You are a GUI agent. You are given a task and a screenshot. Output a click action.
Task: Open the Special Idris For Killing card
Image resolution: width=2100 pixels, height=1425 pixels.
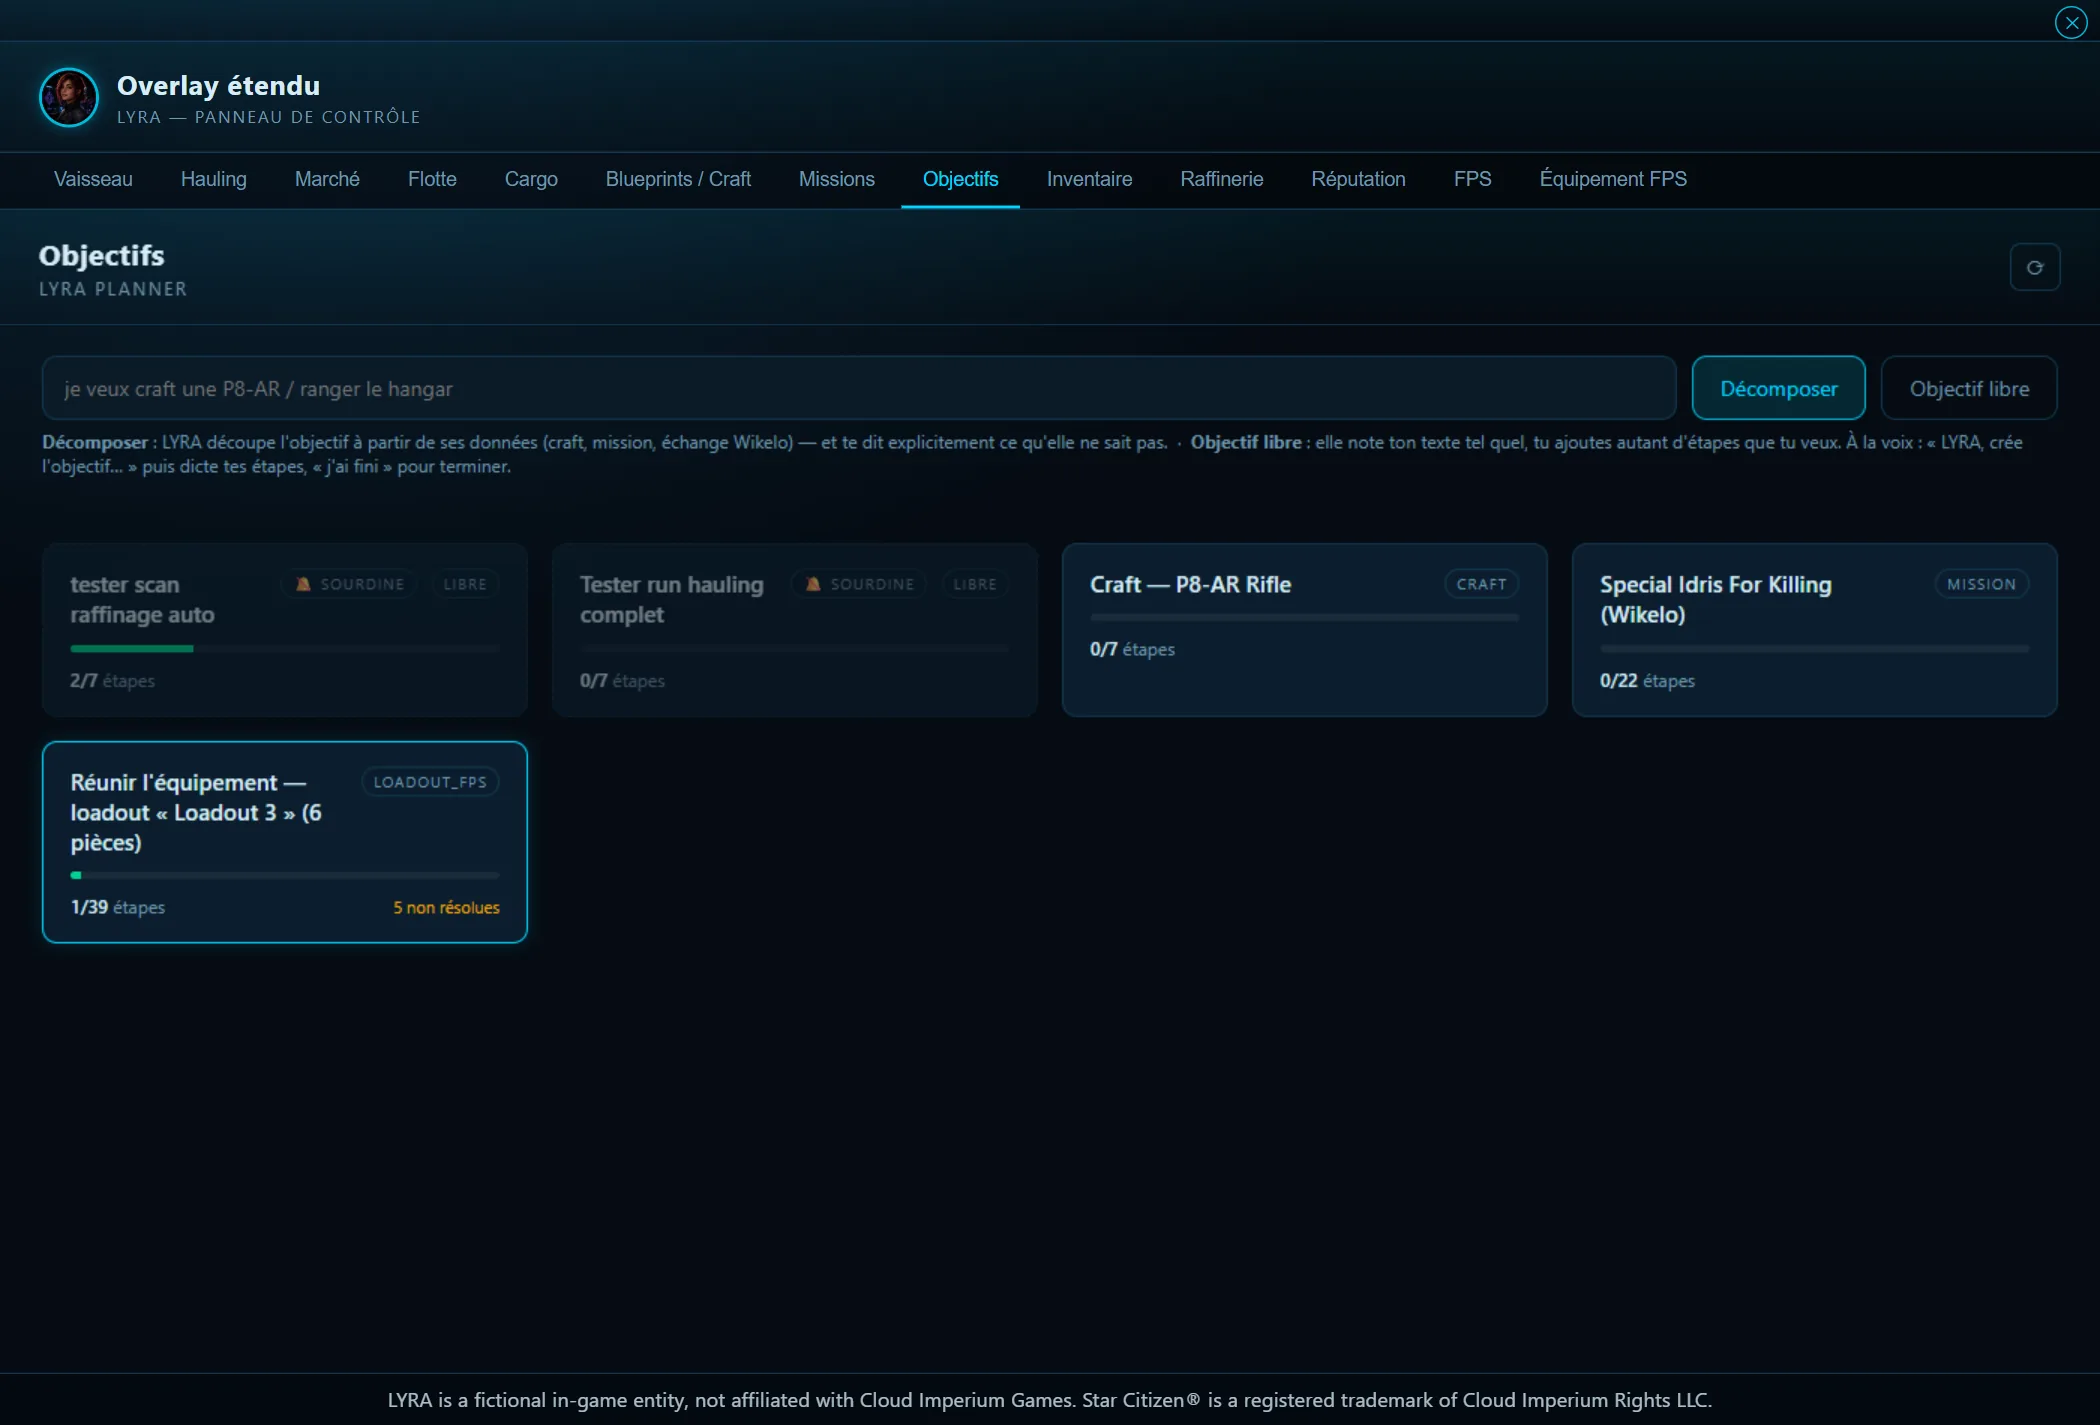(x=1814, y=630)
